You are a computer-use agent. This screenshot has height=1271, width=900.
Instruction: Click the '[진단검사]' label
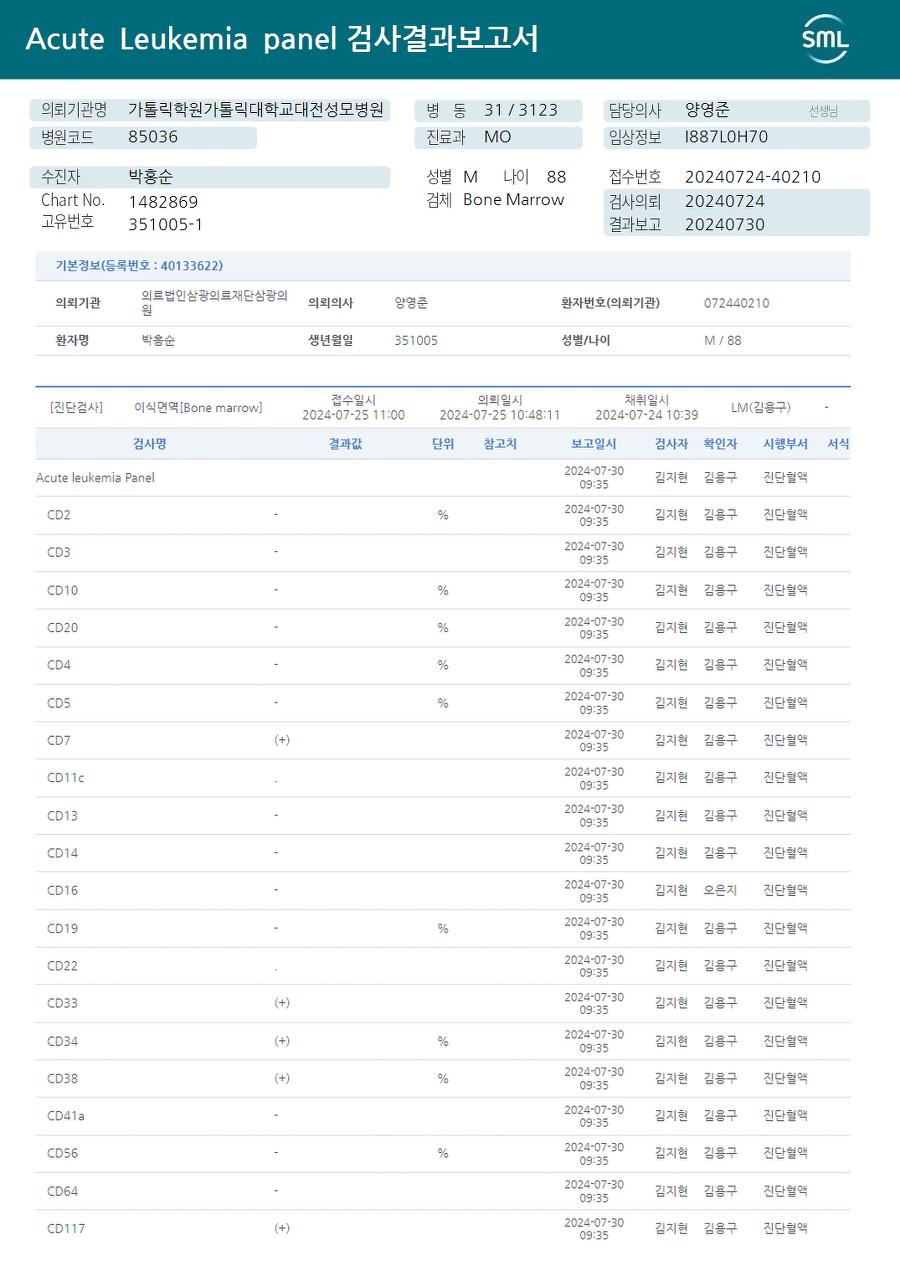(76, 408)
